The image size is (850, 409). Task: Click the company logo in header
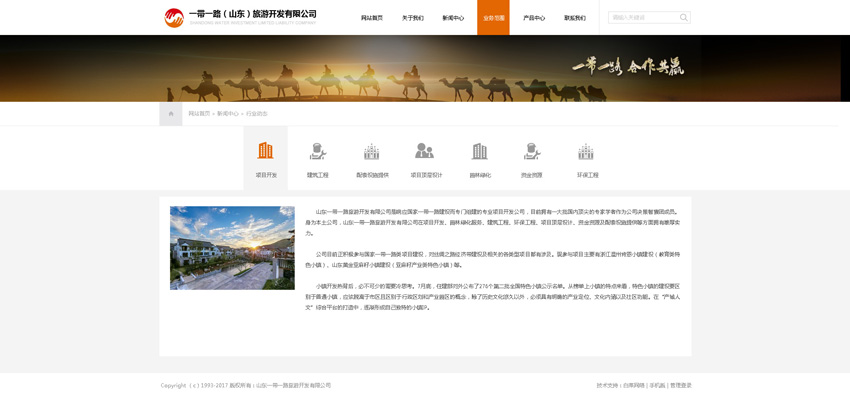[174, 17]
